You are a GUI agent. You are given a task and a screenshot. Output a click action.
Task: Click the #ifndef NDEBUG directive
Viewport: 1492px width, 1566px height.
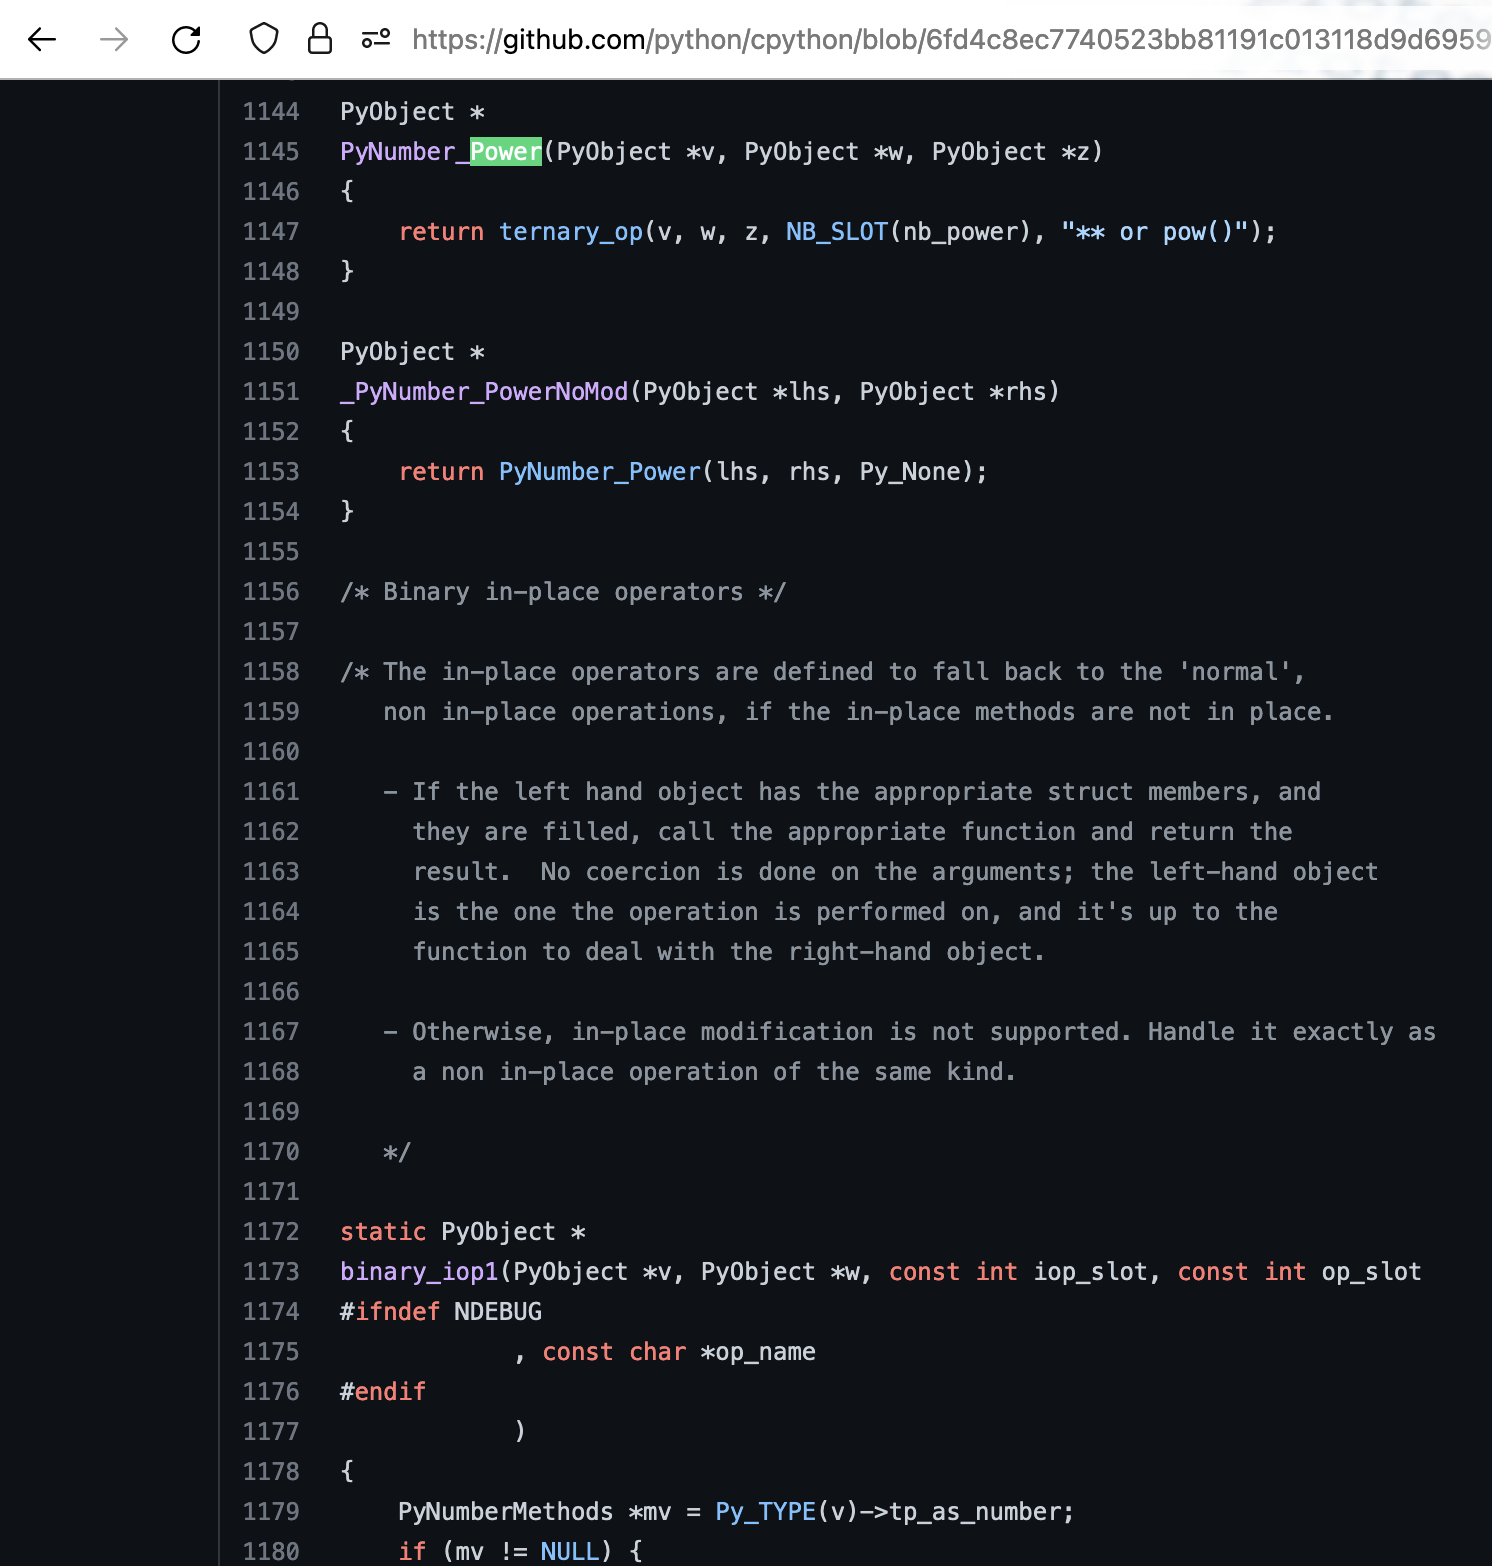coord(441,1312)
